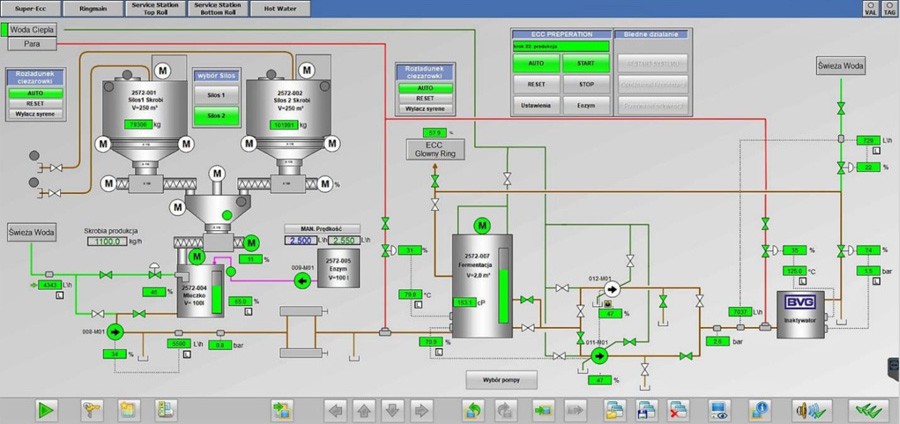Click the Para label button
900x424 pixels.
click(32, 44)
